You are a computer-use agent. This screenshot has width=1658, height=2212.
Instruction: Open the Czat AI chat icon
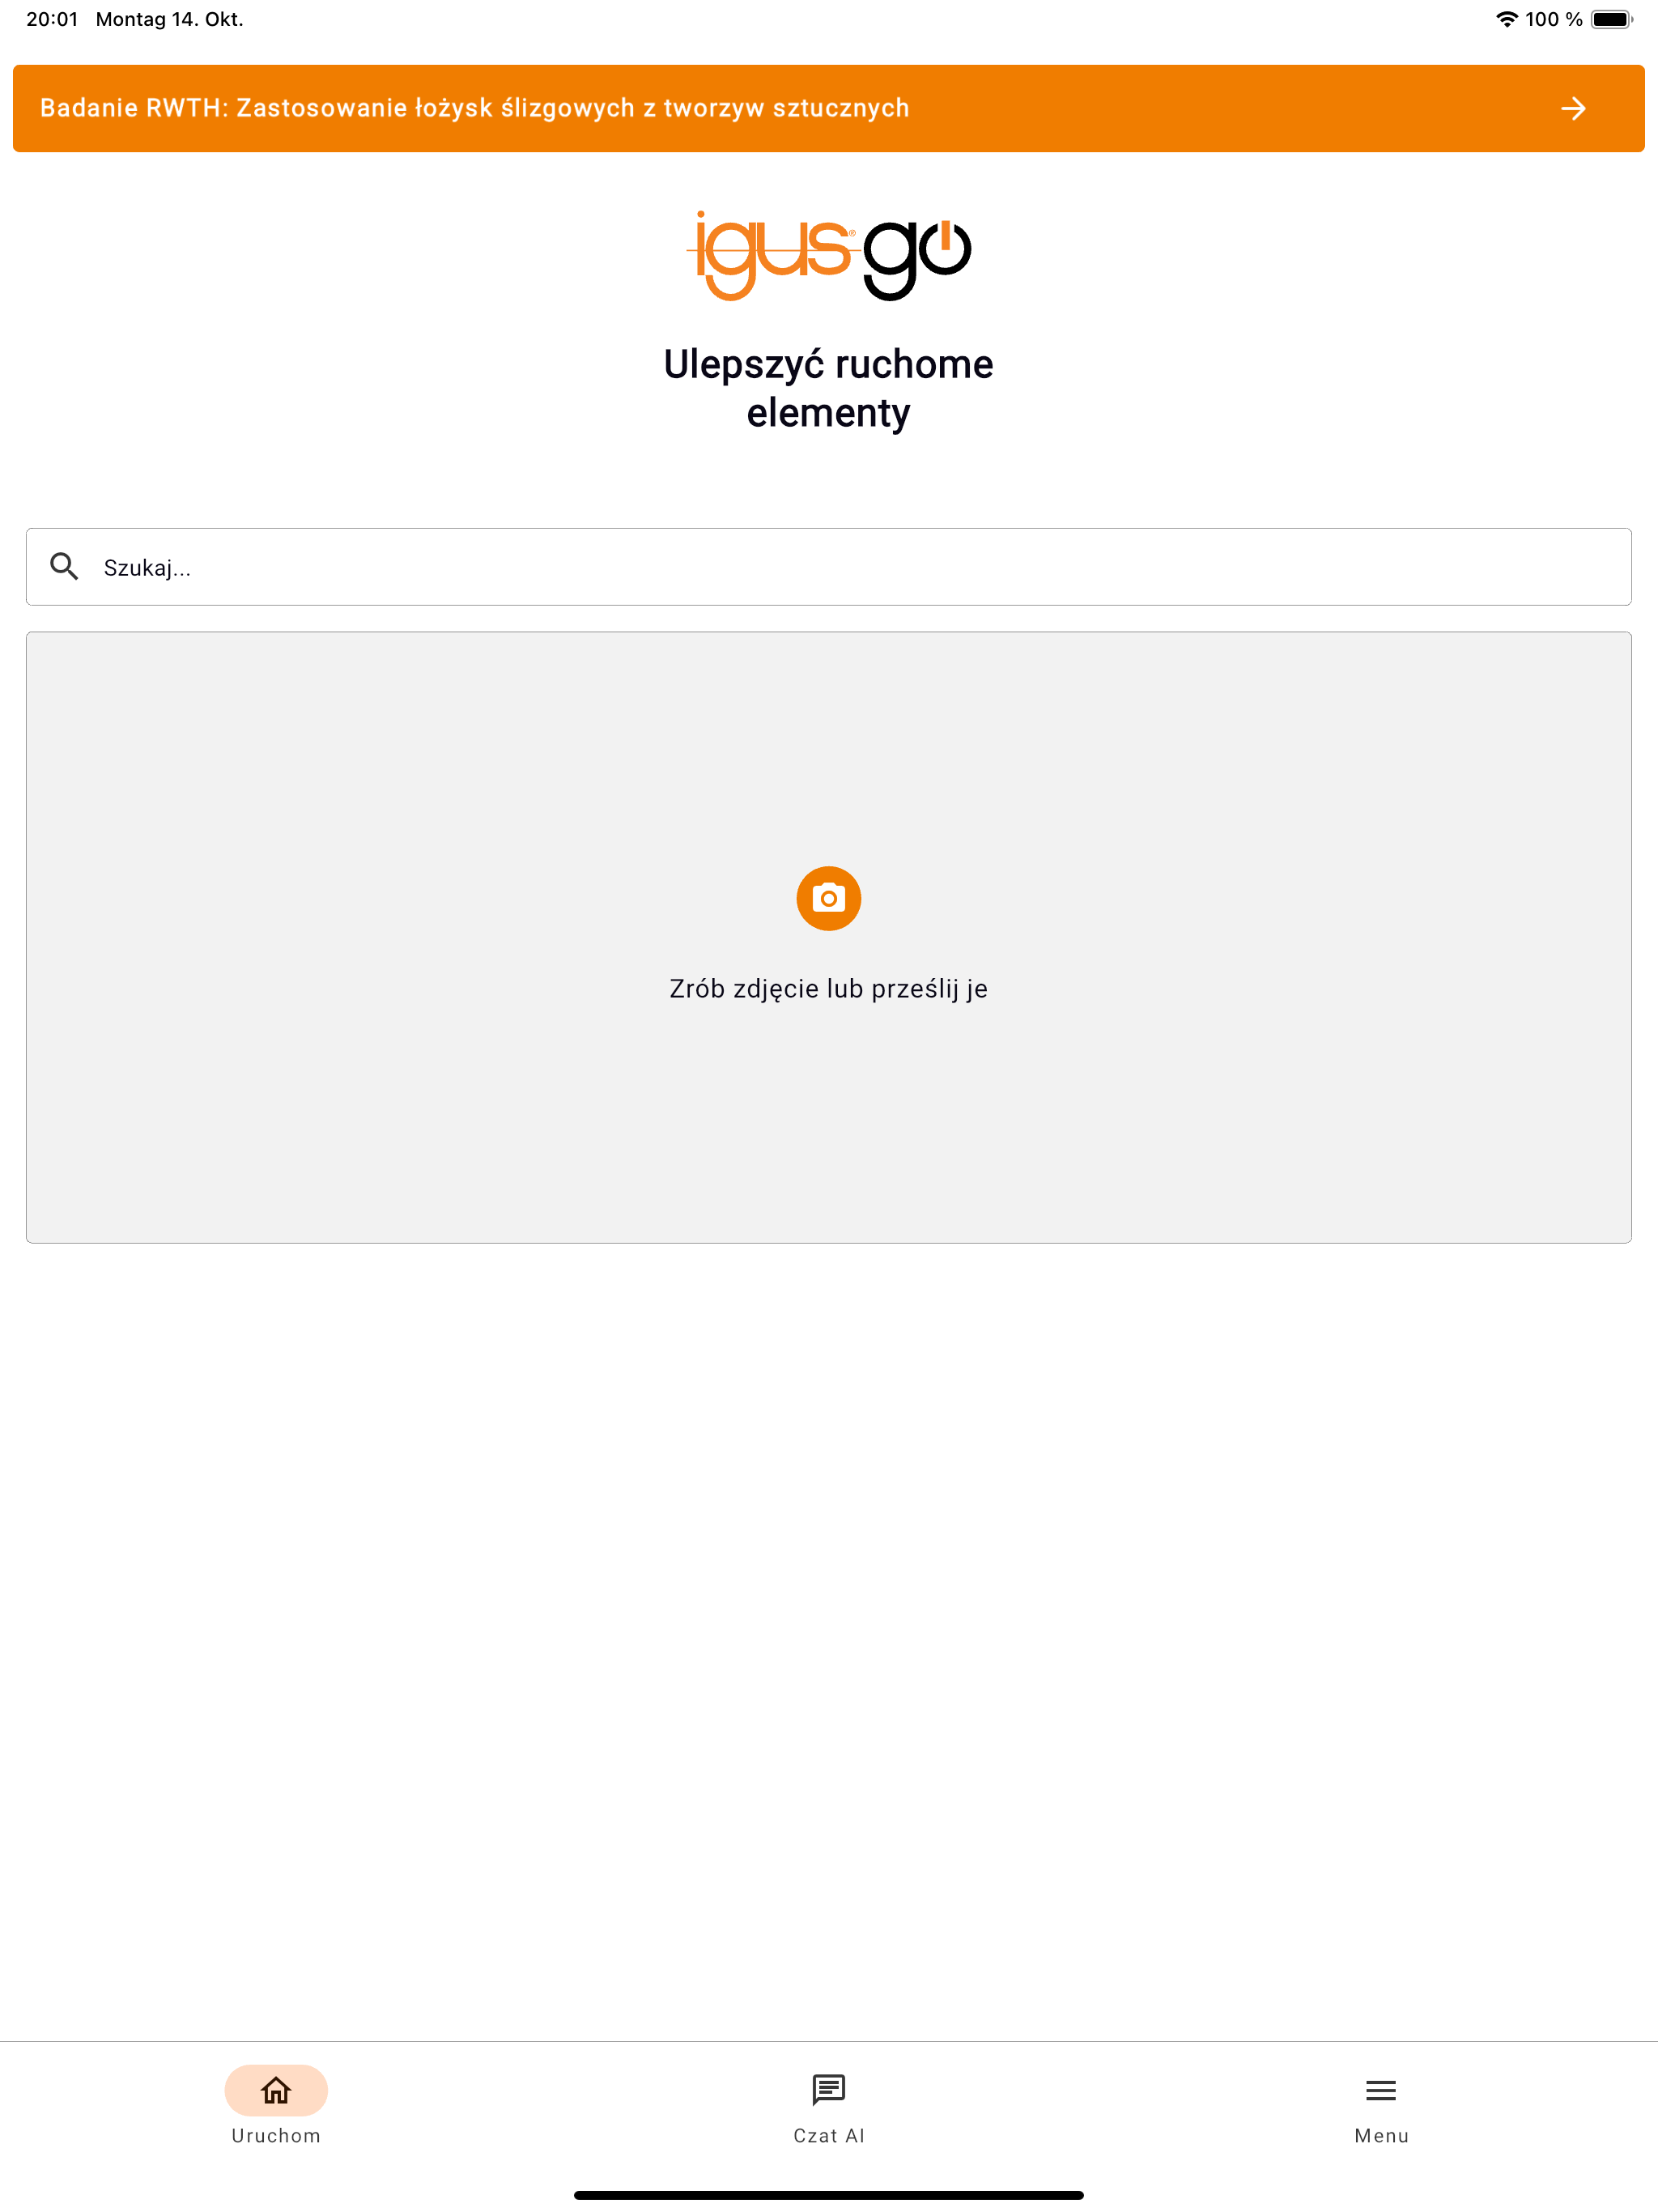pos(829,2090)
